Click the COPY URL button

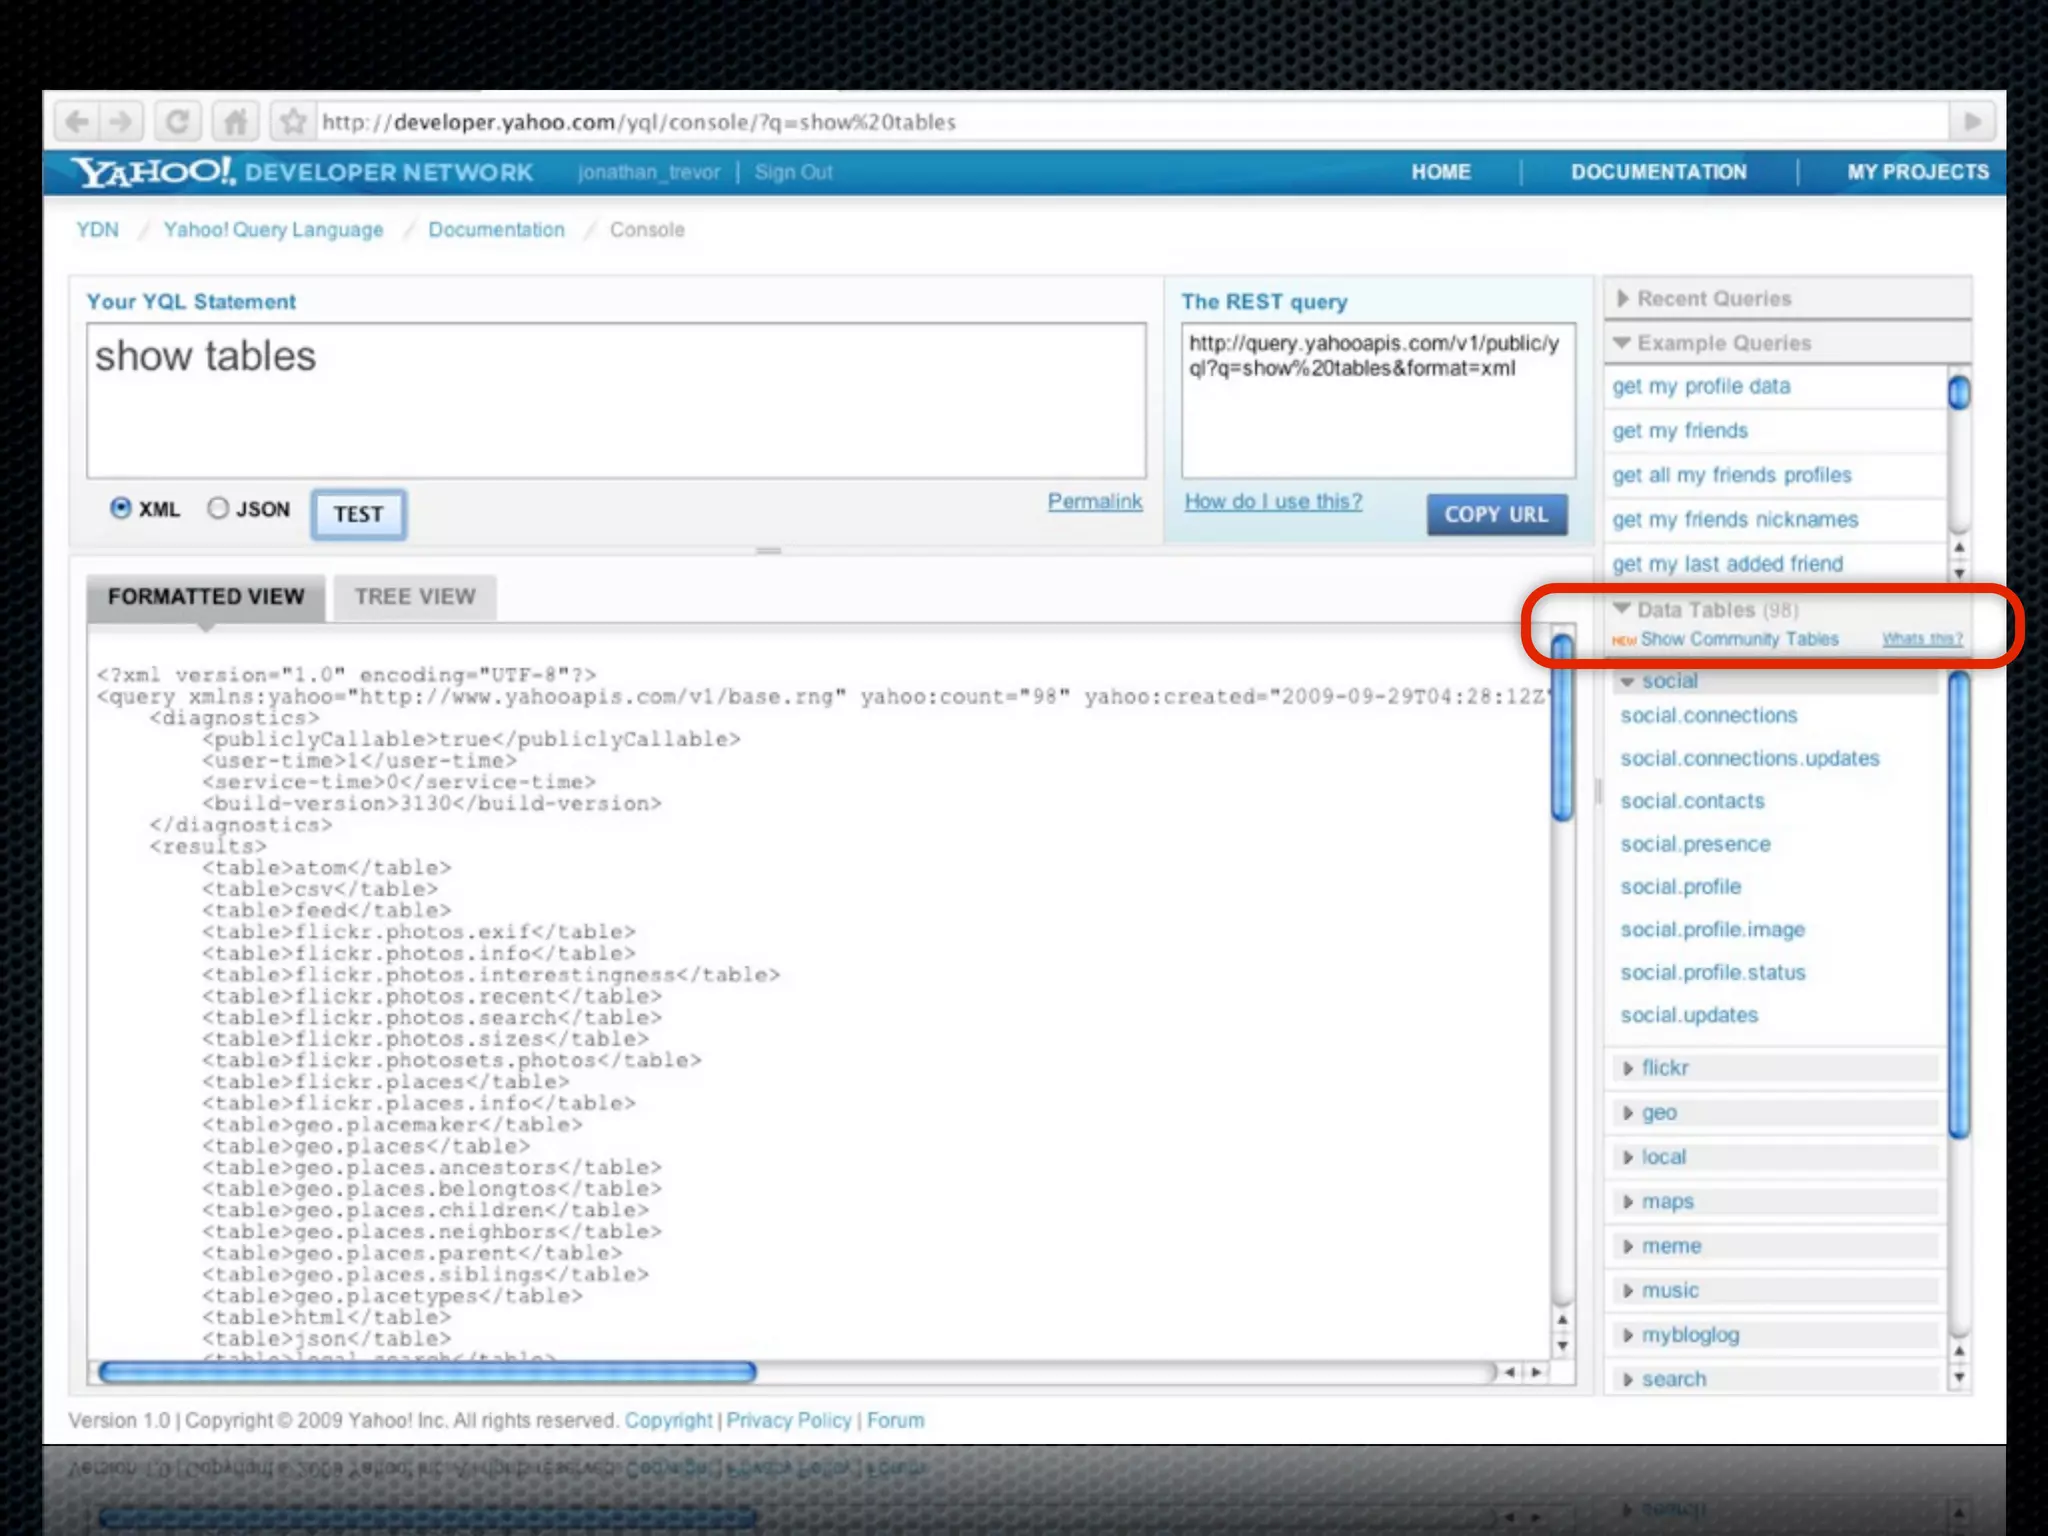pos(1496,514)
